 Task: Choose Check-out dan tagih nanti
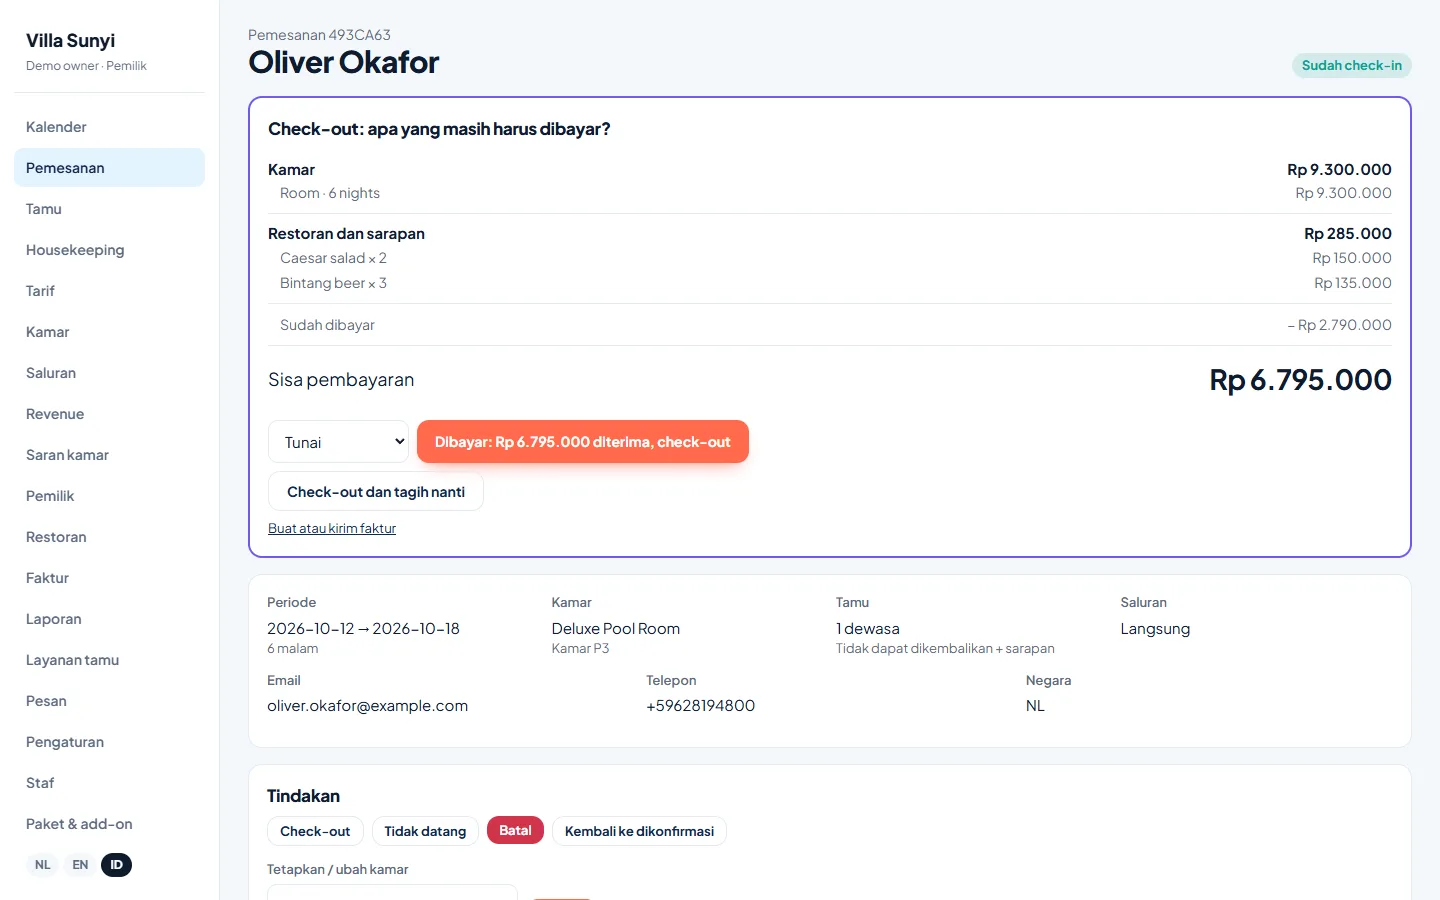(376, 492)
